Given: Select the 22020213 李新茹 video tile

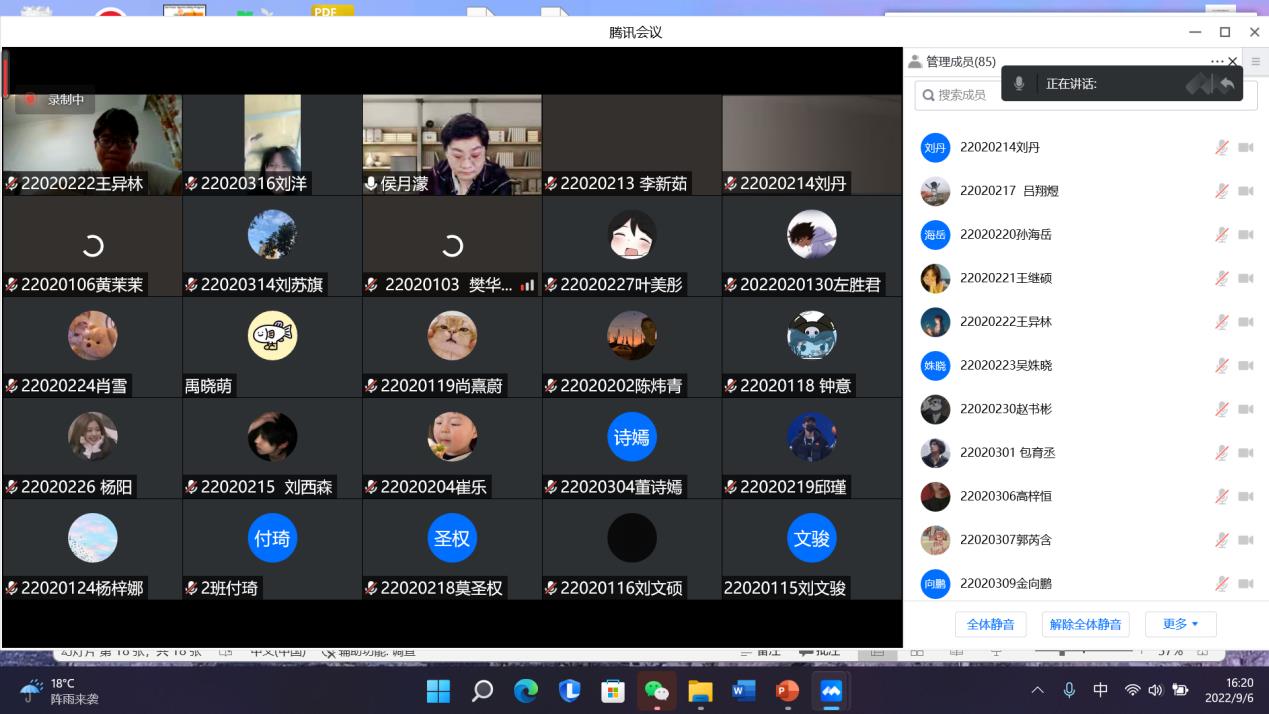Looking at the screenshot, I should (x=632, y=145).
